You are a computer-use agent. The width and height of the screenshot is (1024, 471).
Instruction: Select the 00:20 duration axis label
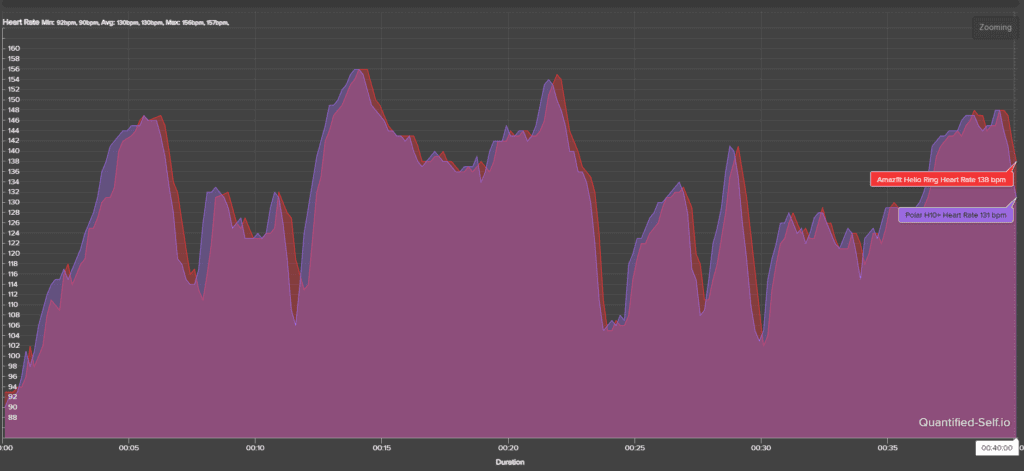point(508,449)
